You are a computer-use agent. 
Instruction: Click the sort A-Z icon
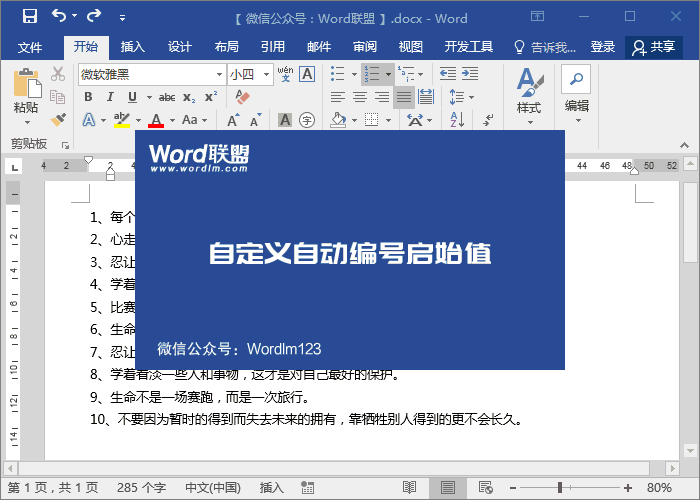457,120
